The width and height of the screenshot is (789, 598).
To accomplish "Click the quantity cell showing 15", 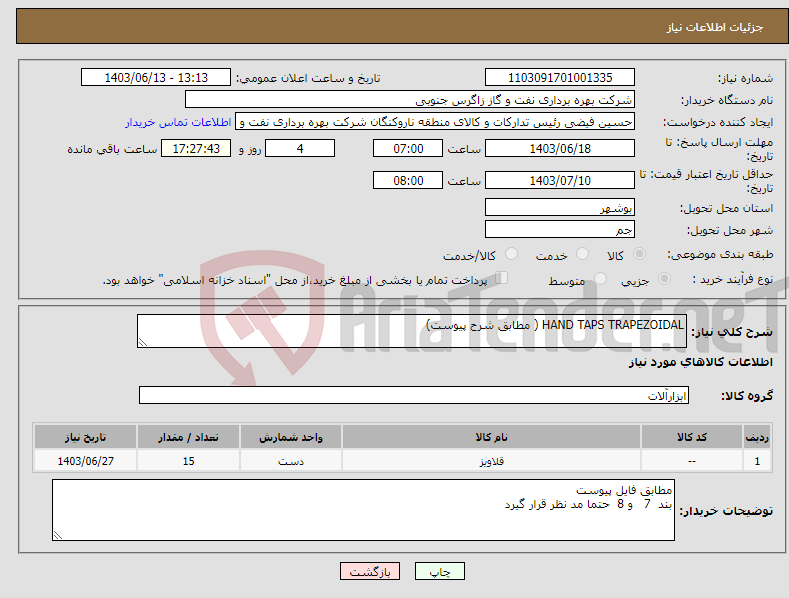I will [188, 461].
